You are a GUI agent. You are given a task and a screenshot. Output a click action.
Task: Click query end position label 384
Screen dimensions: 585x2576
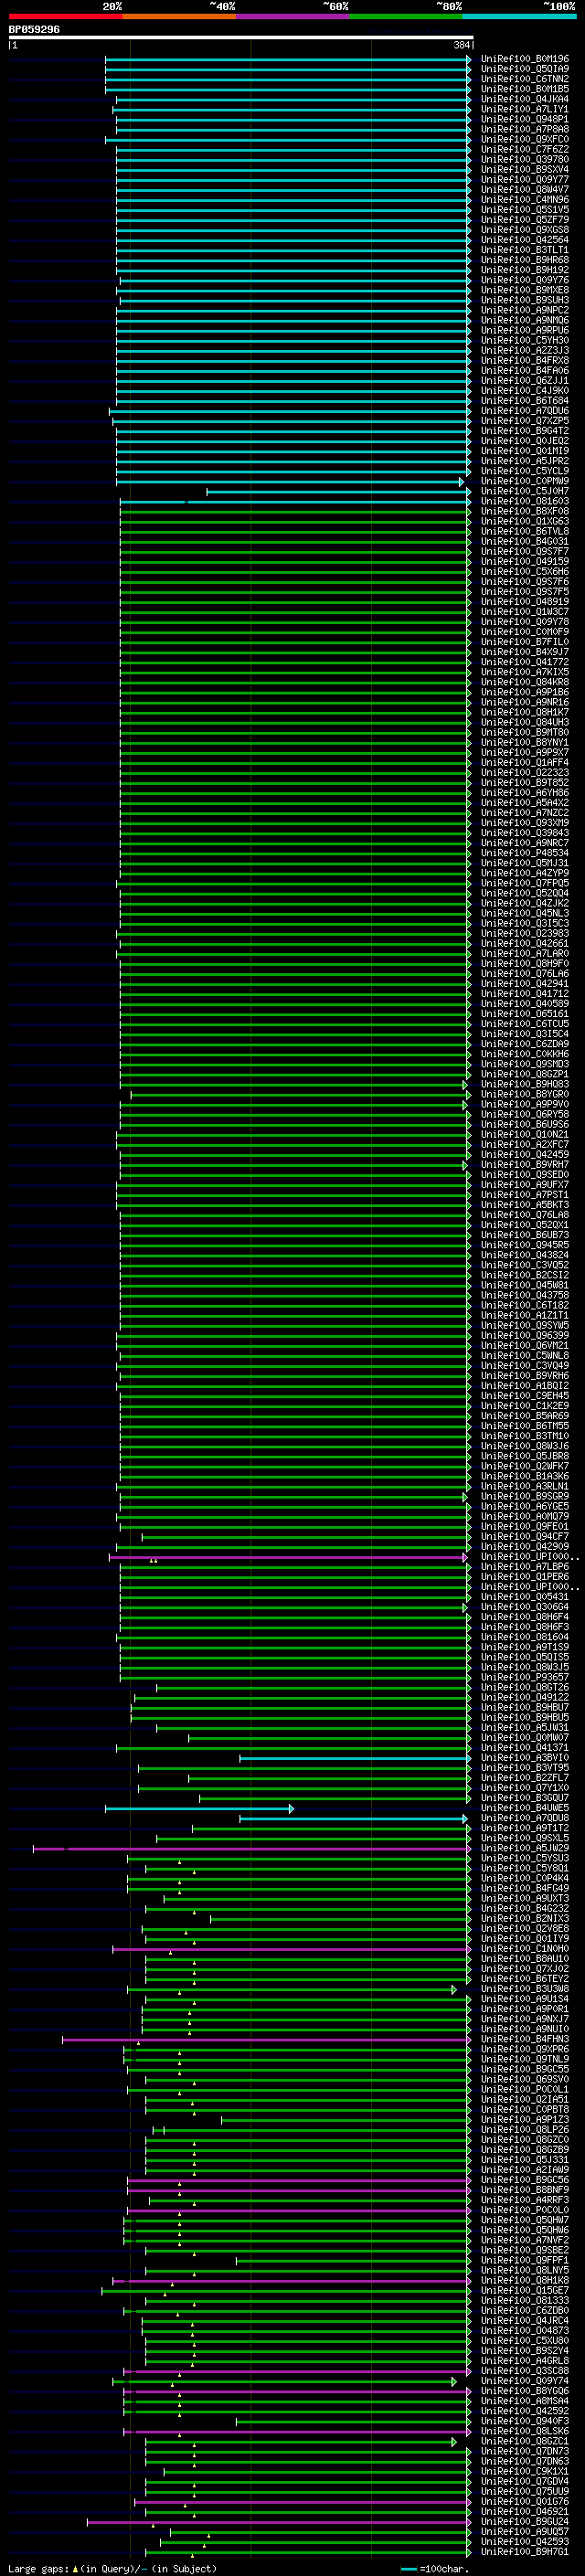tap(461, 45)
